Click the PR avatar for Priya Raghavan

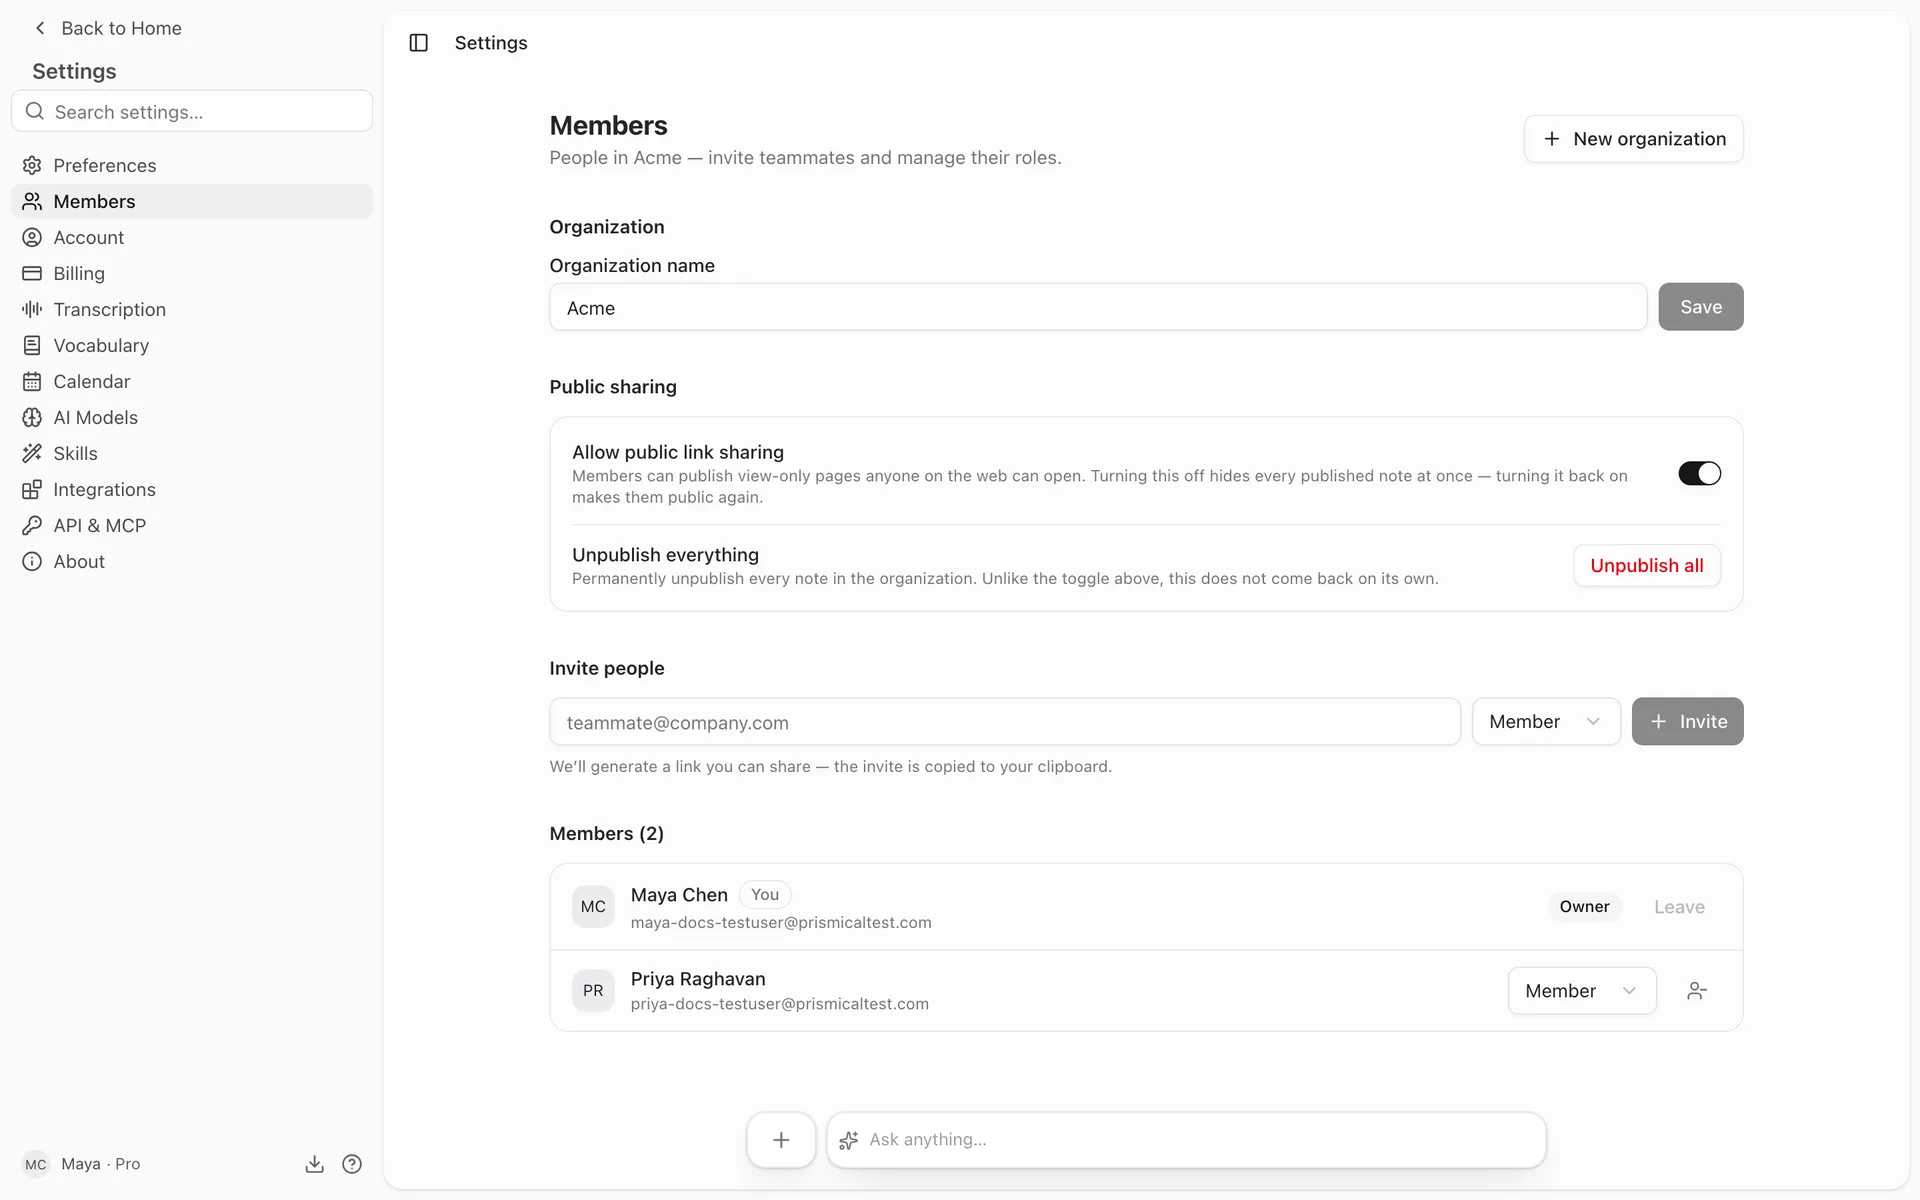[593, 991]
